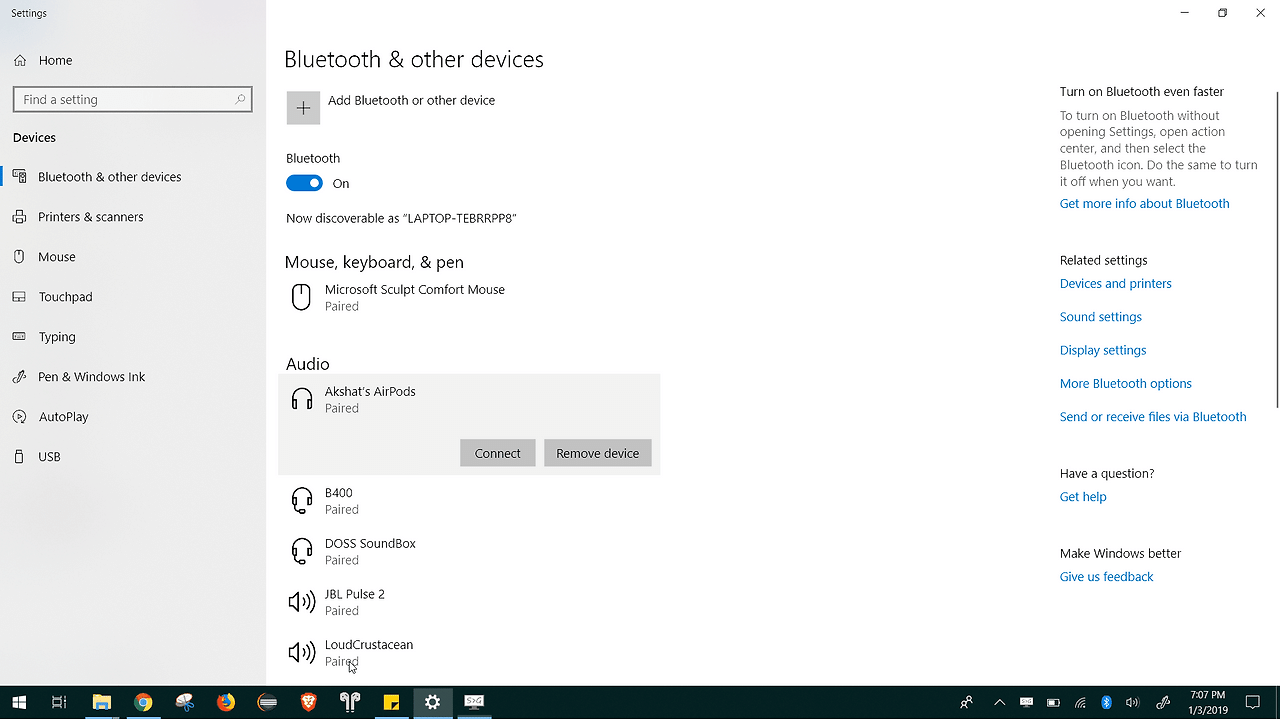Click the search magnifier in Find a setting
The height and width of the screenshot is (719, 1280).
pos(240,100)
